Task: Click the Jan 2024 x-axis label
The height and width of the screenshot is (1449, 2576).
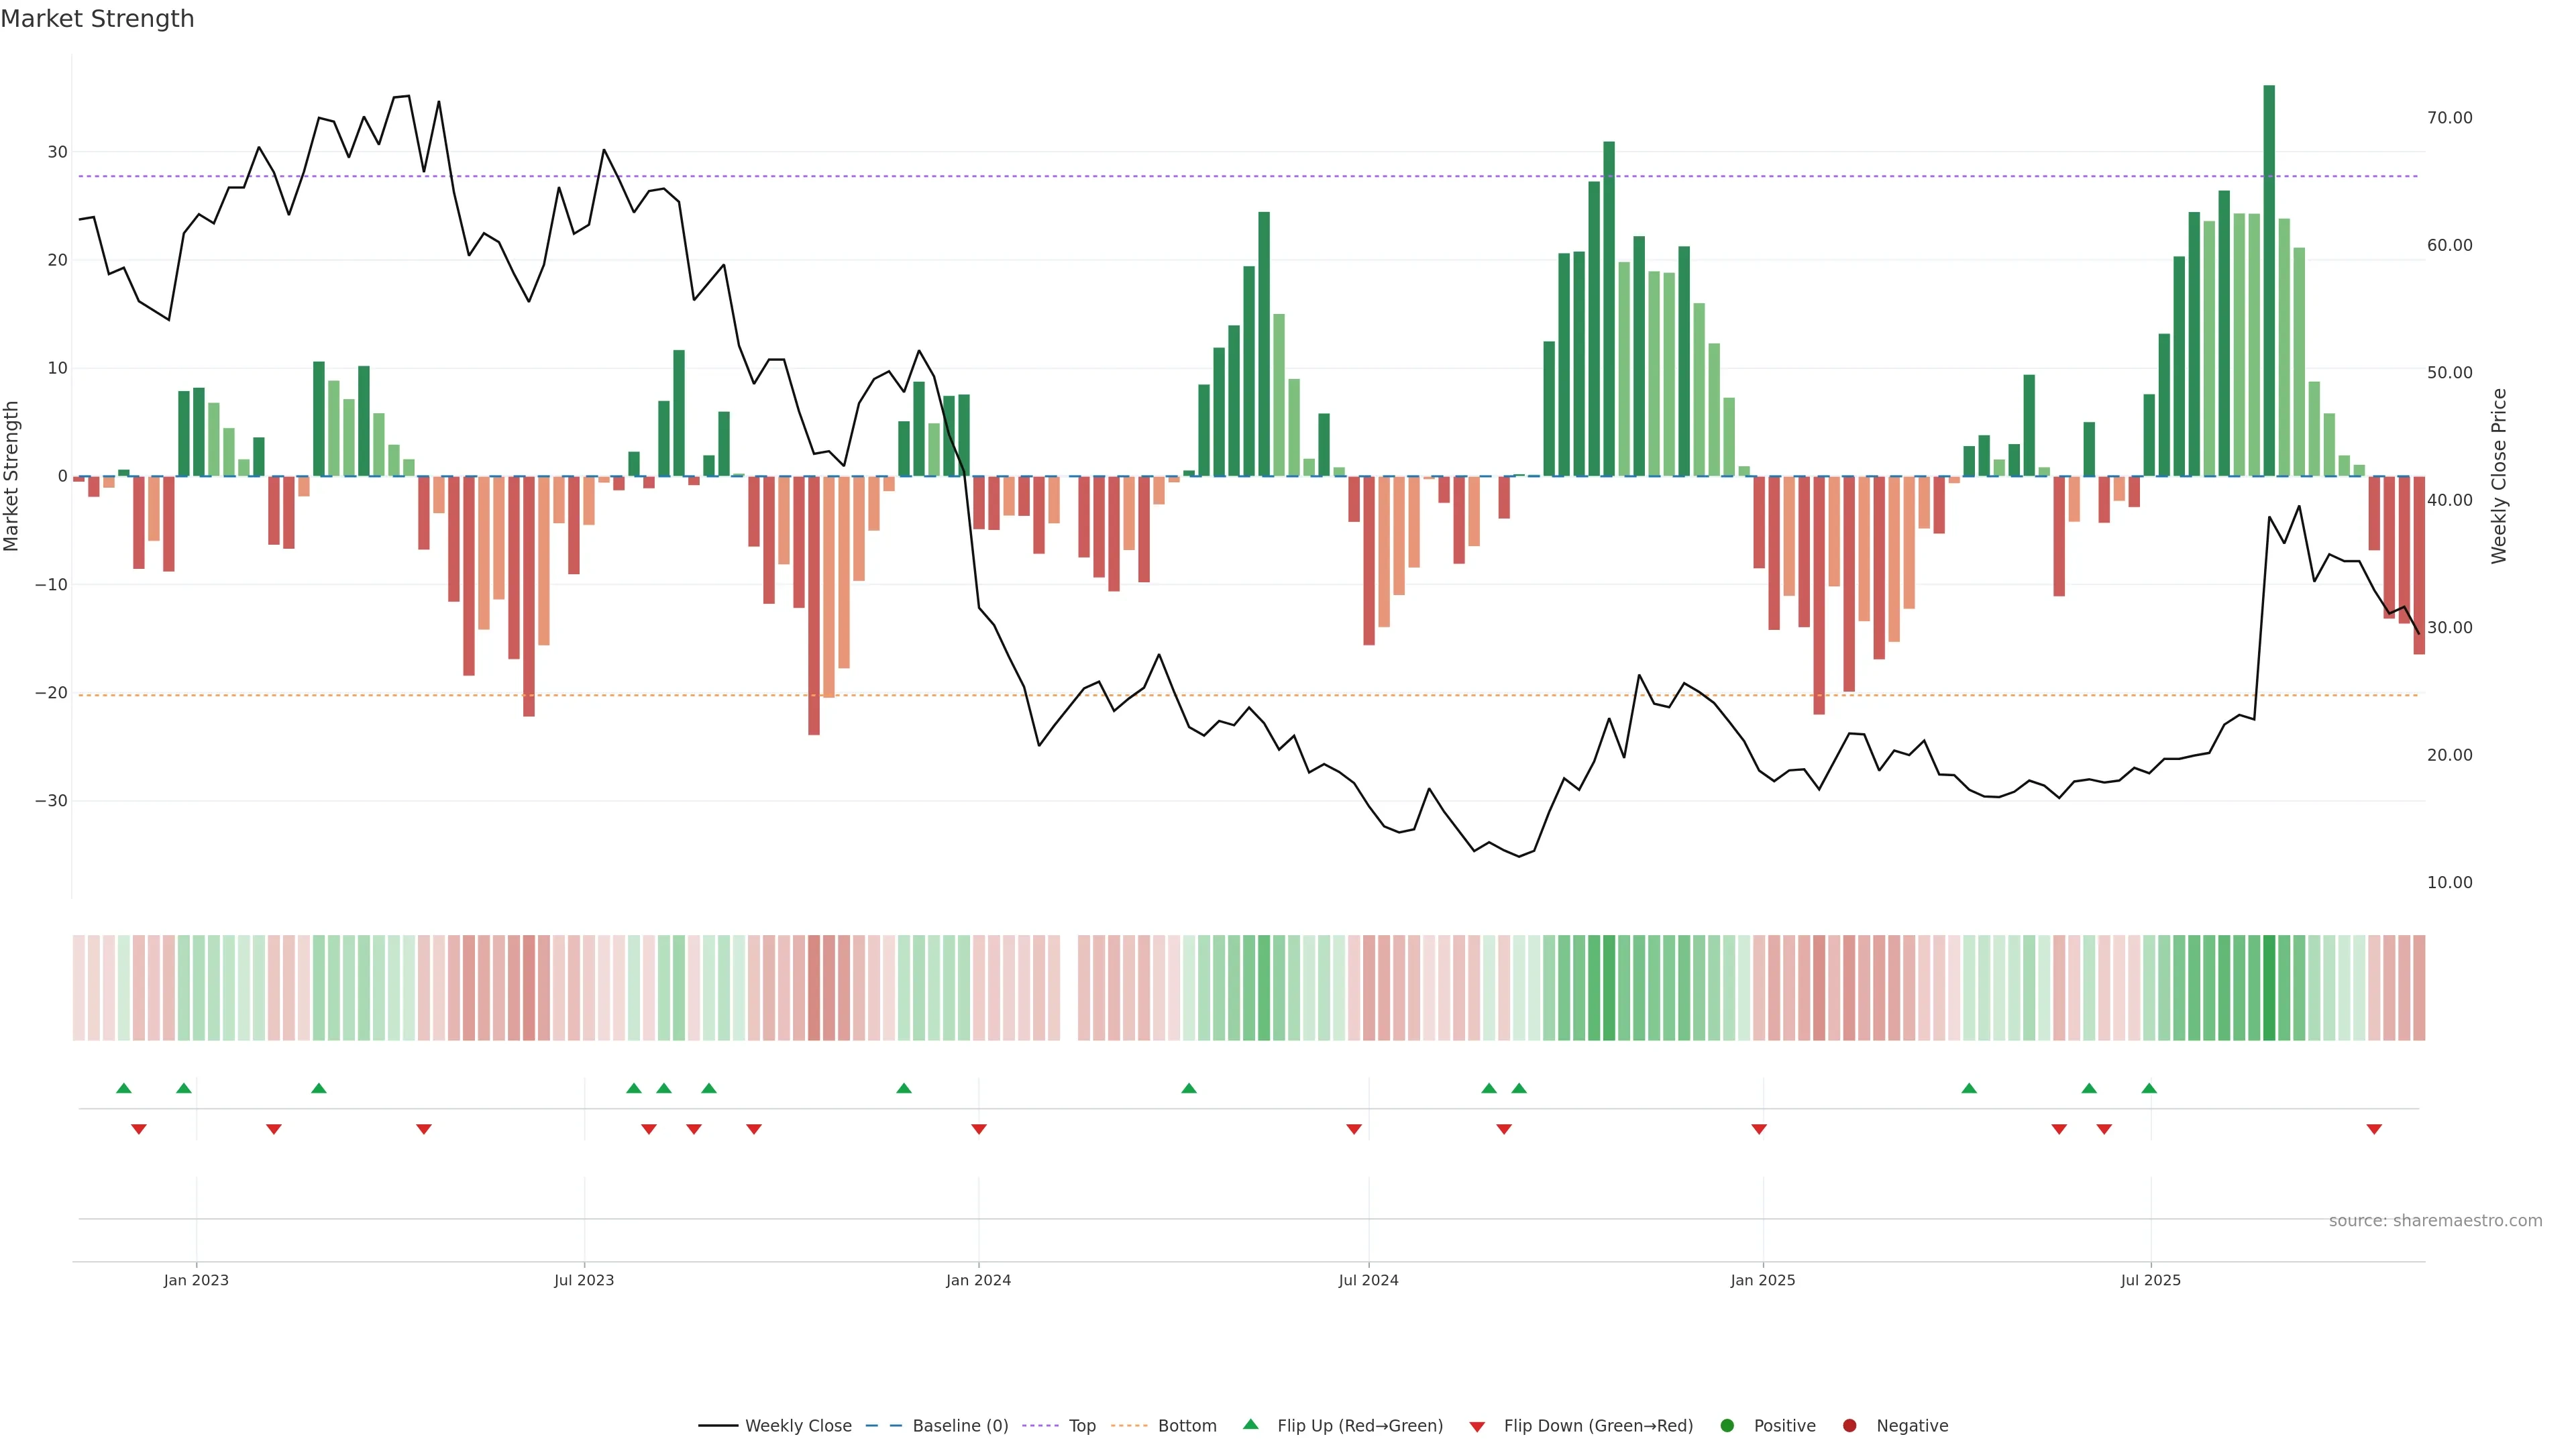Action: tap(978, 1280)
